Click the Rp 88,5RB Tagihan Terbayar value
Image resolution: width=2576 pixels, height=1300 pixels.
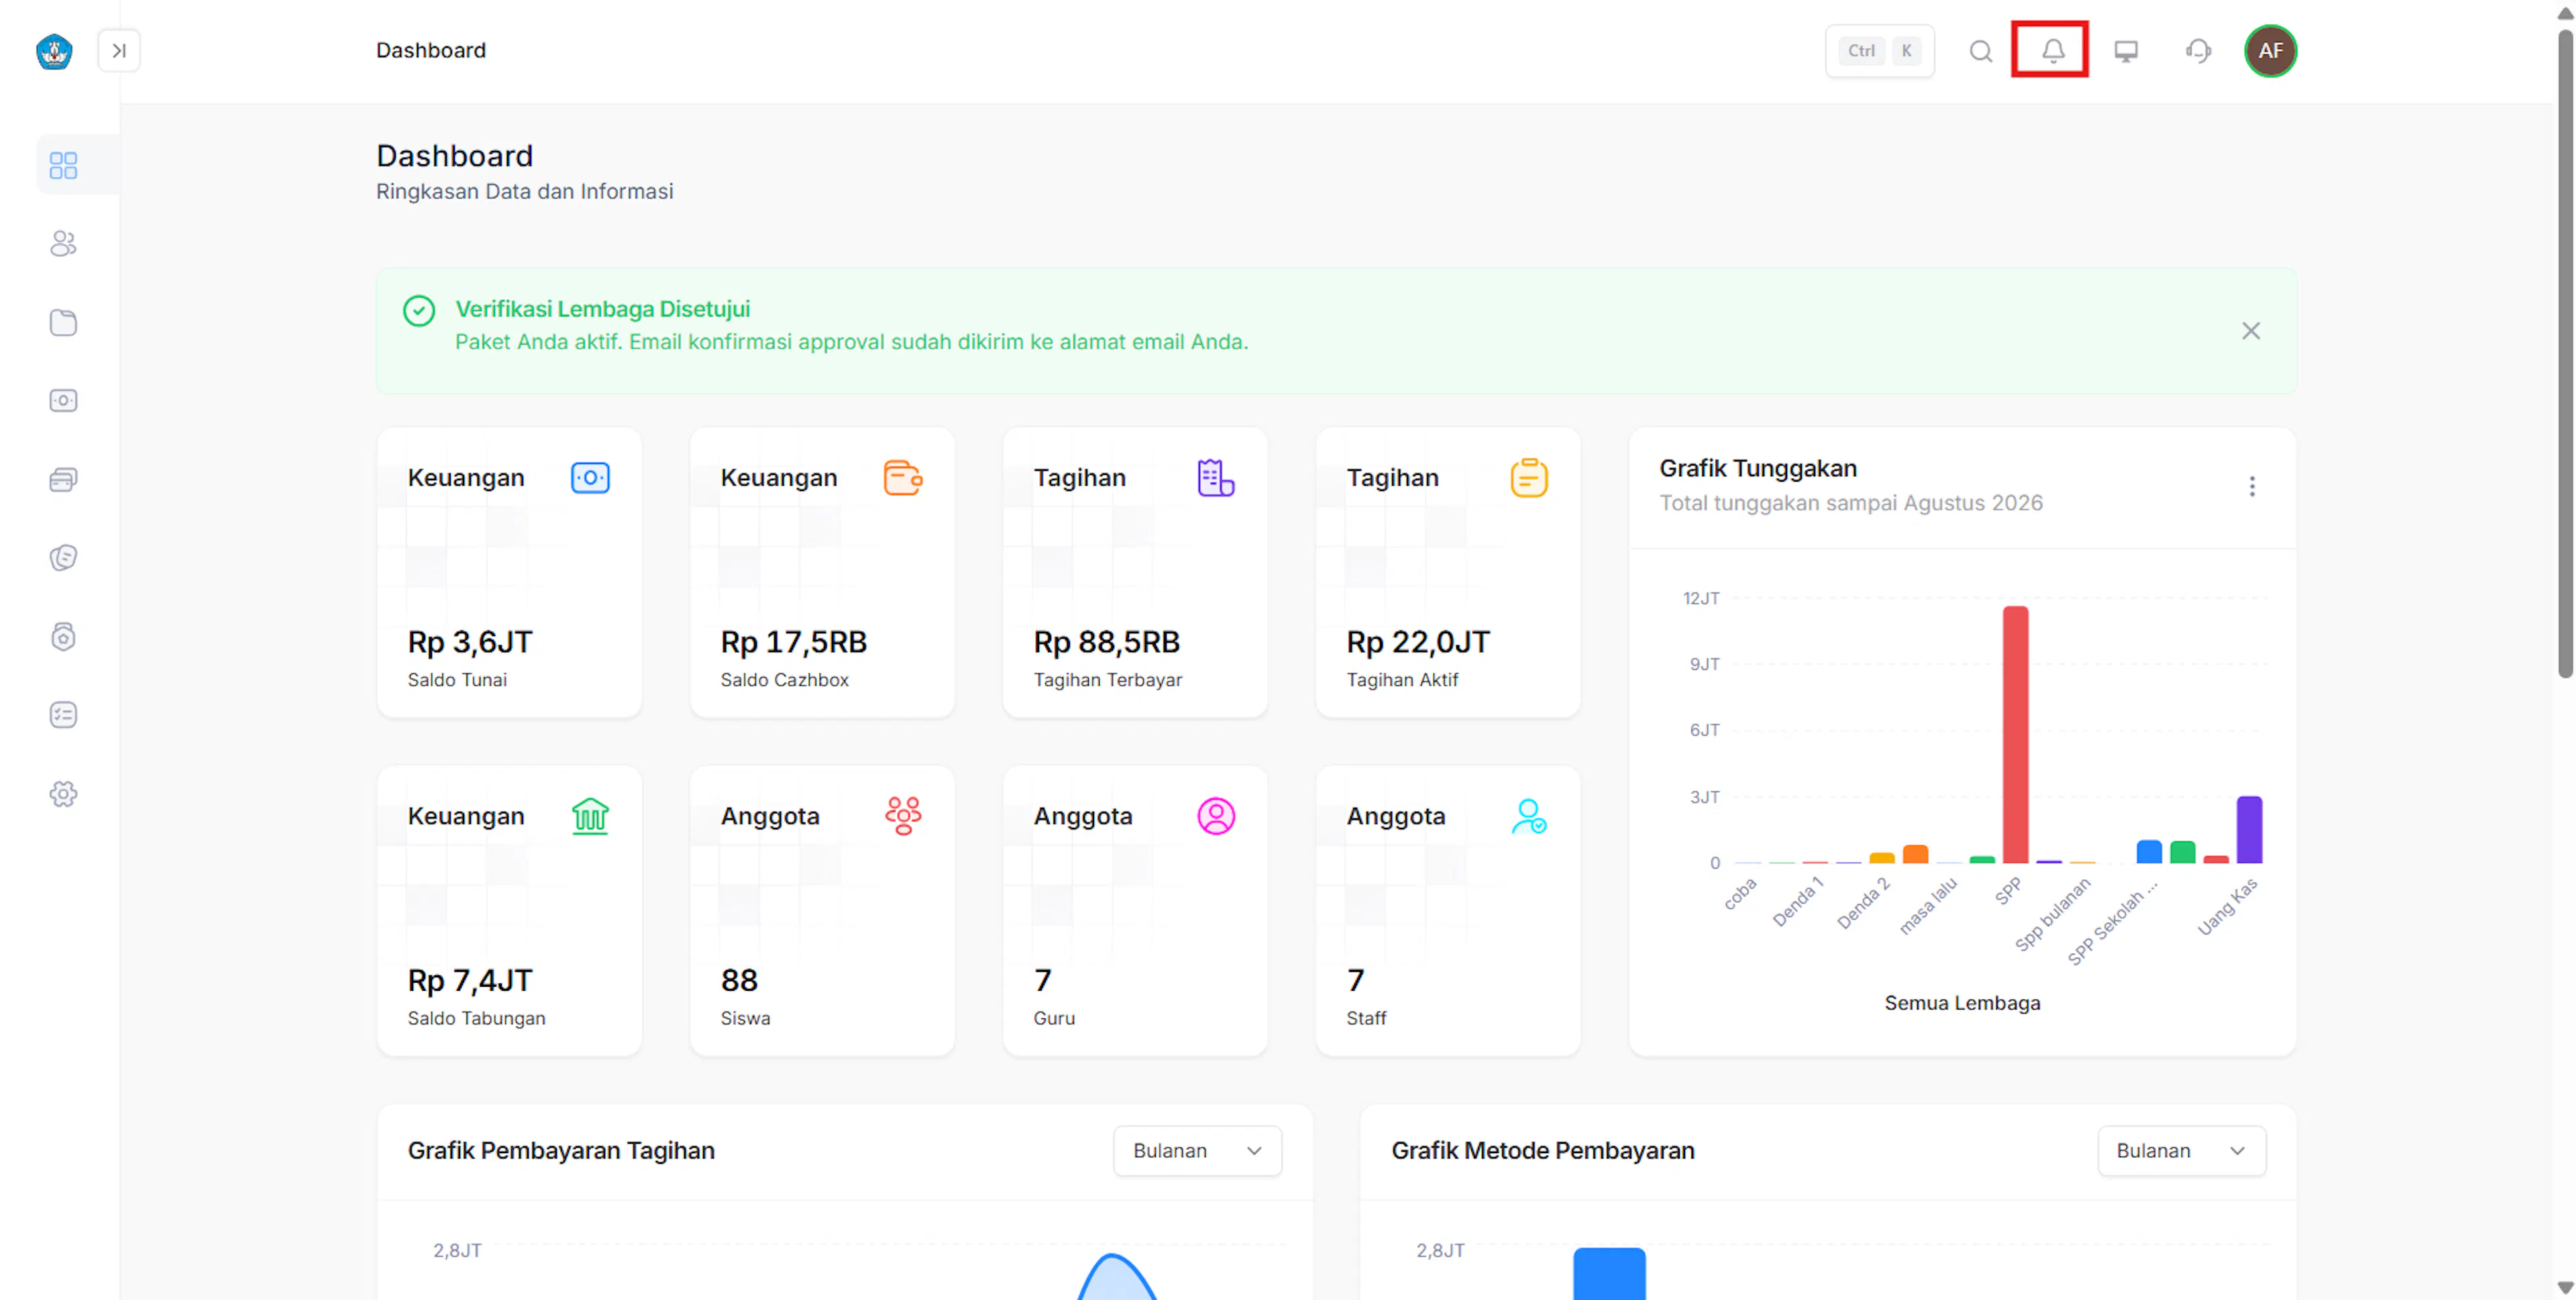(x=1107, y=642)
